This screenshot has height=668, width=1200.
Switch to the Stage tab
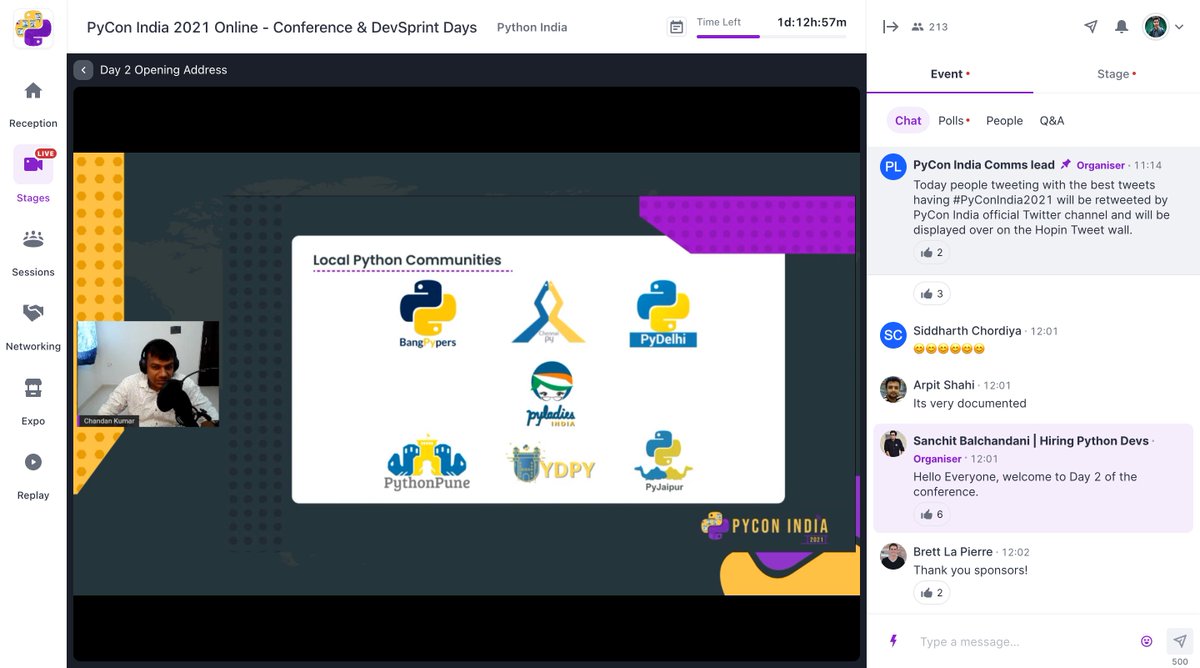(1116, 74)
